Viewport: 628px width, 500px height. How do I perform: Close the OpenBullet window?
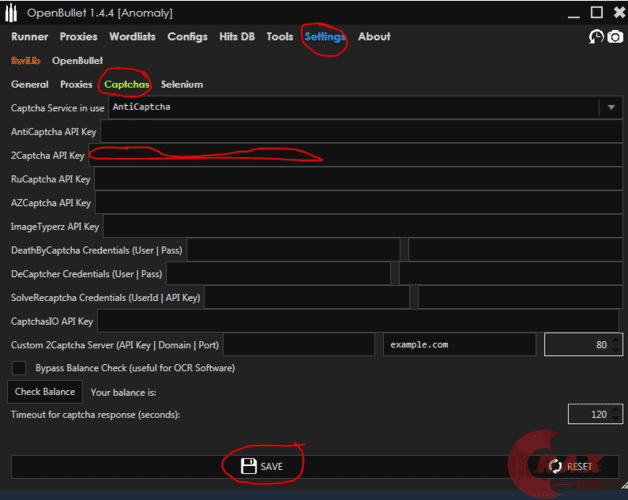[619, 12]
